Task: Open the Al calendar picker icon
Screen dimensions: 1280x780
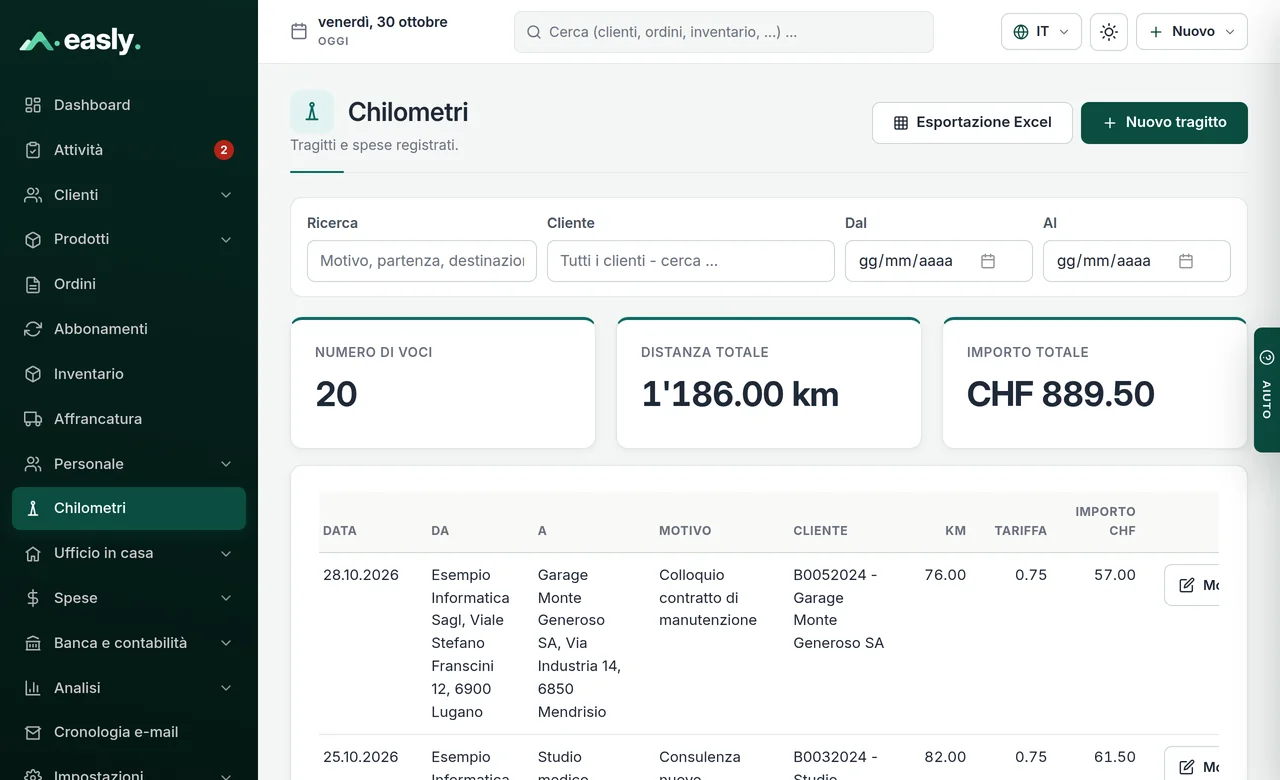Action: click(1186, 261)
